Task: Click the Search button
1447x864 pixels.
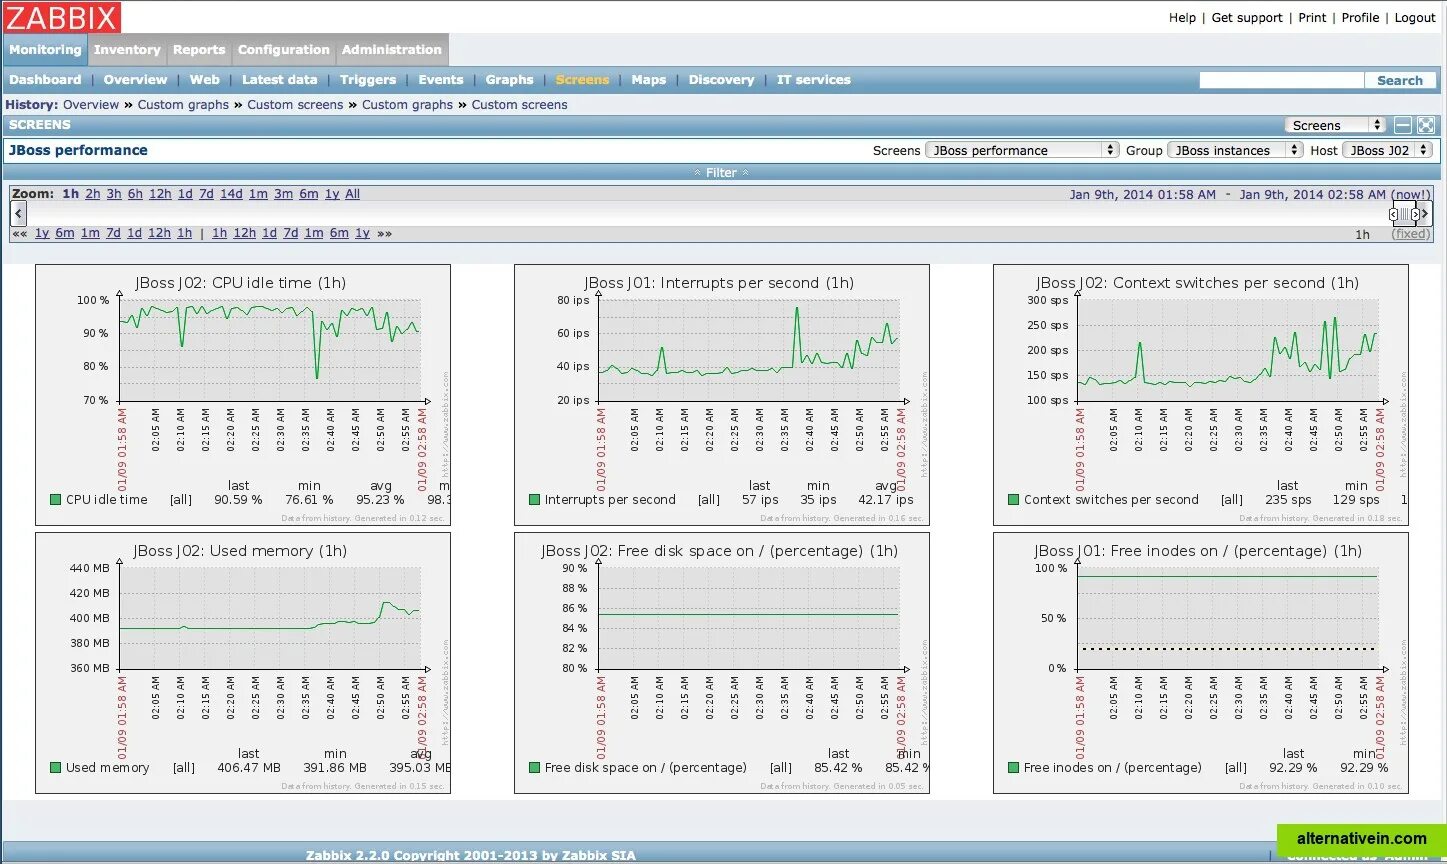Action: 1399,80
